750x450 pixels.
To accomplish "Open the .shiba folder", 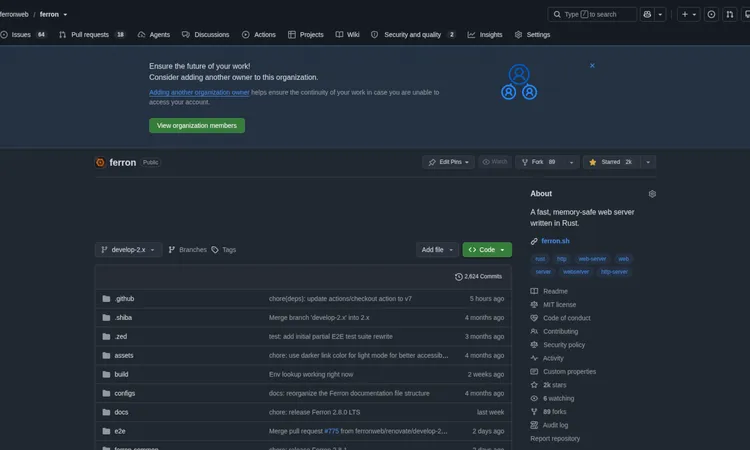I will [x=123, y=318].
